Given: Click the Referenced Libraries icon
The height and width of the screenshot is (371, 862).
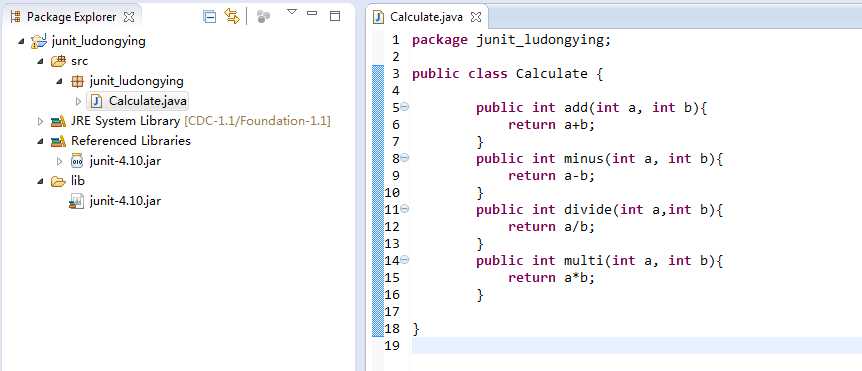Looking at the screenshot, I should [58, 141].
